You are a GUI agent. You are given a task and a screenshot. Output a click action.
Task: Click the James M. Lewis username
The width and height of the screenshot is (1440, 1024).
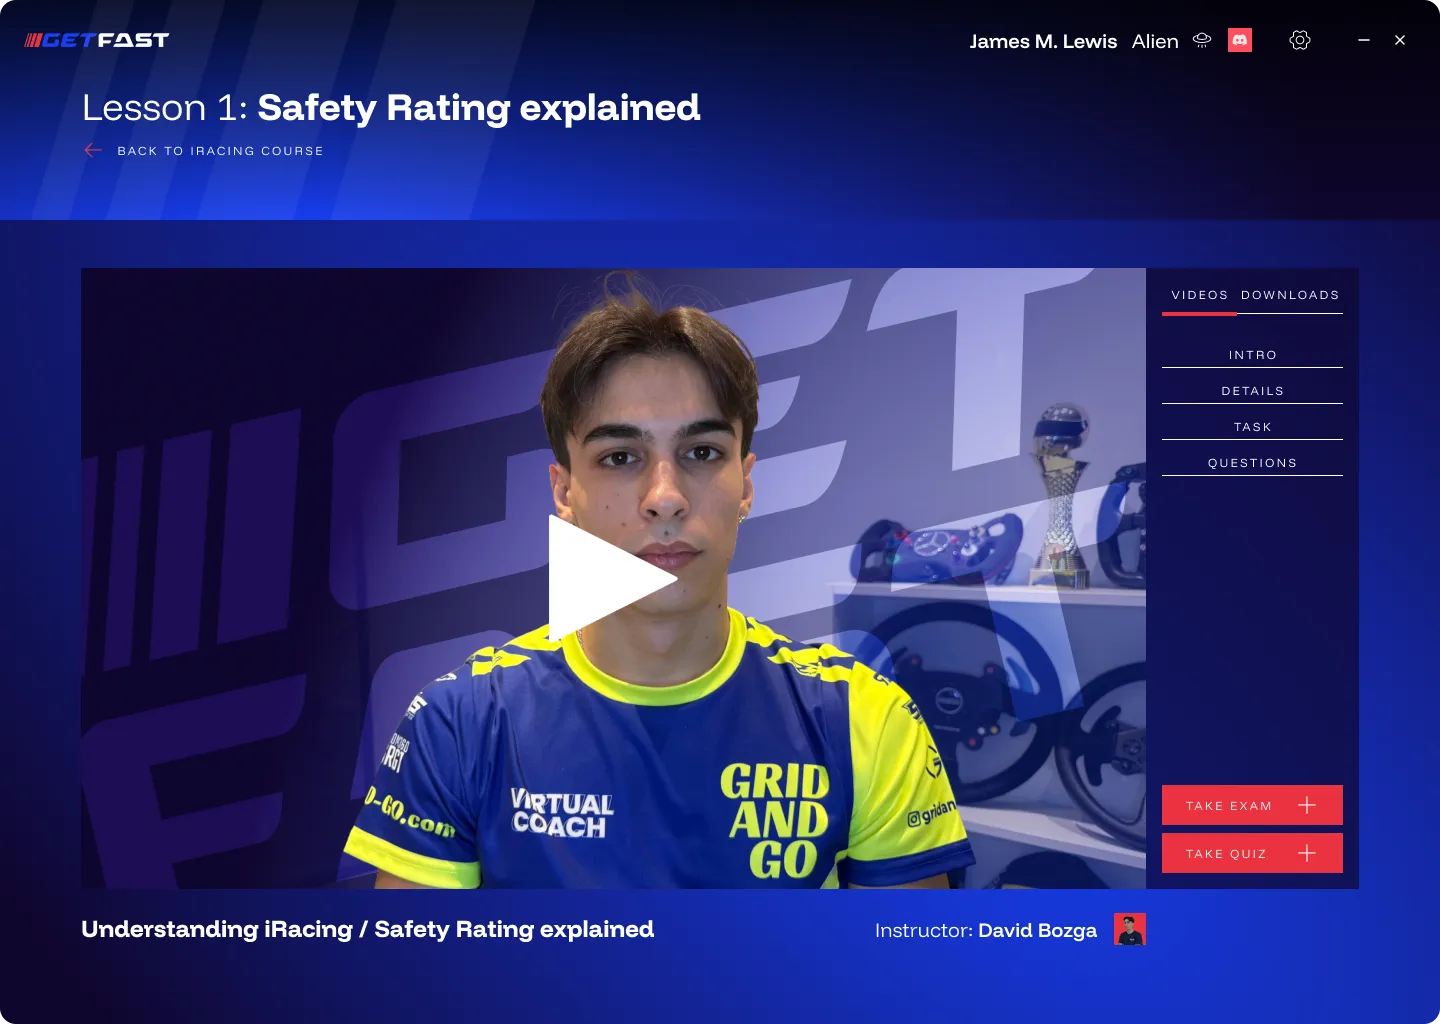pos(1043,41)
